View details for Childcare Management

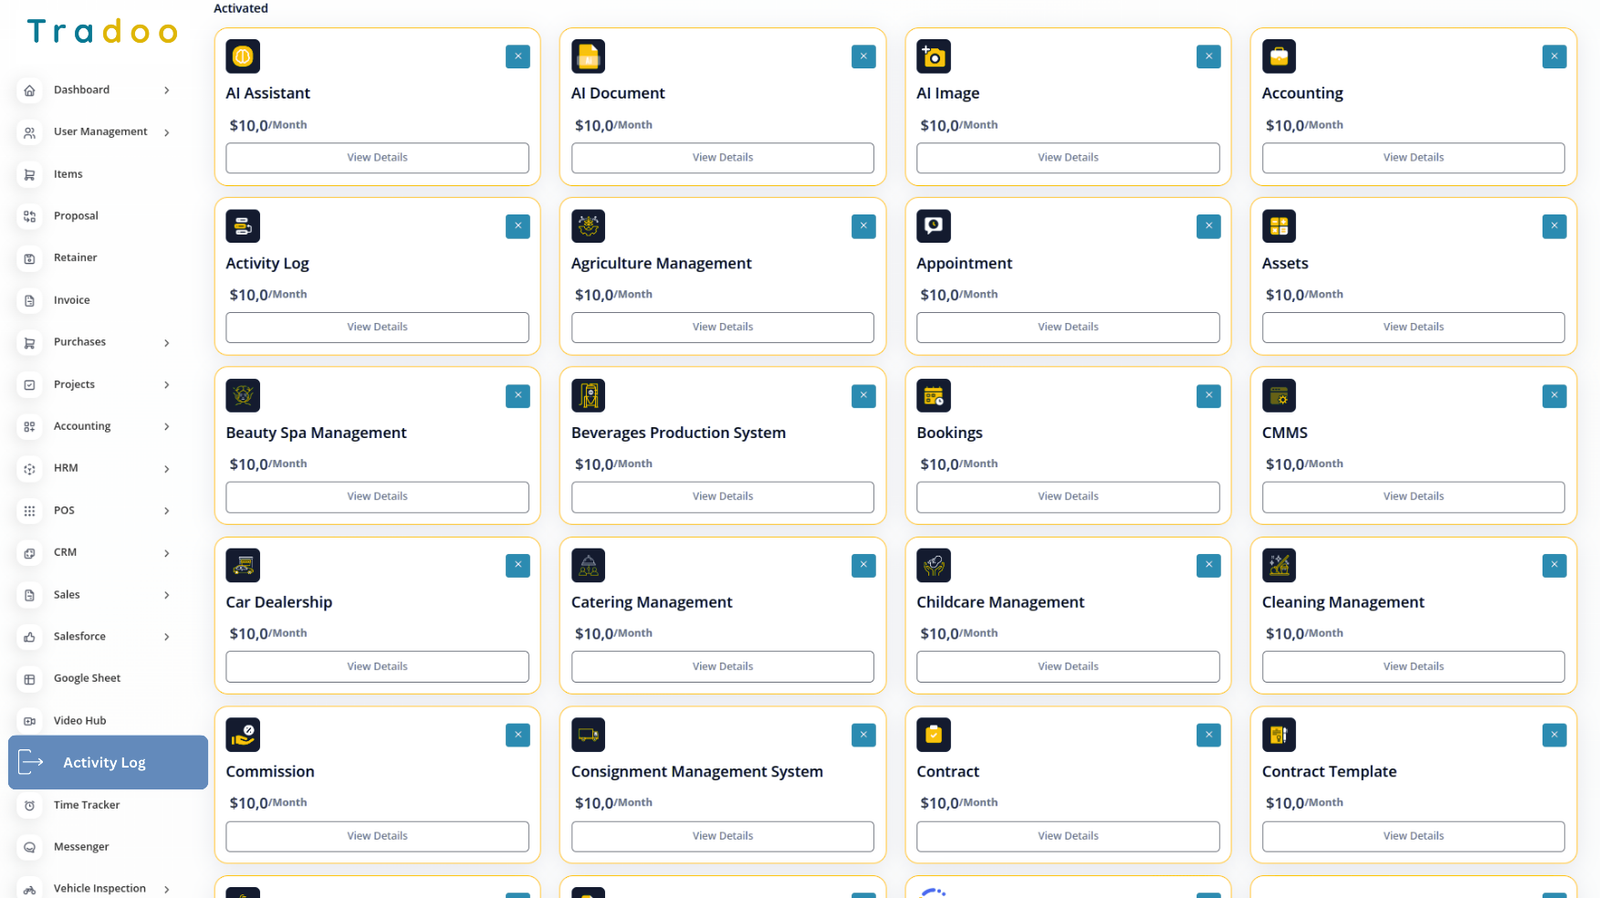(1067, 667)
